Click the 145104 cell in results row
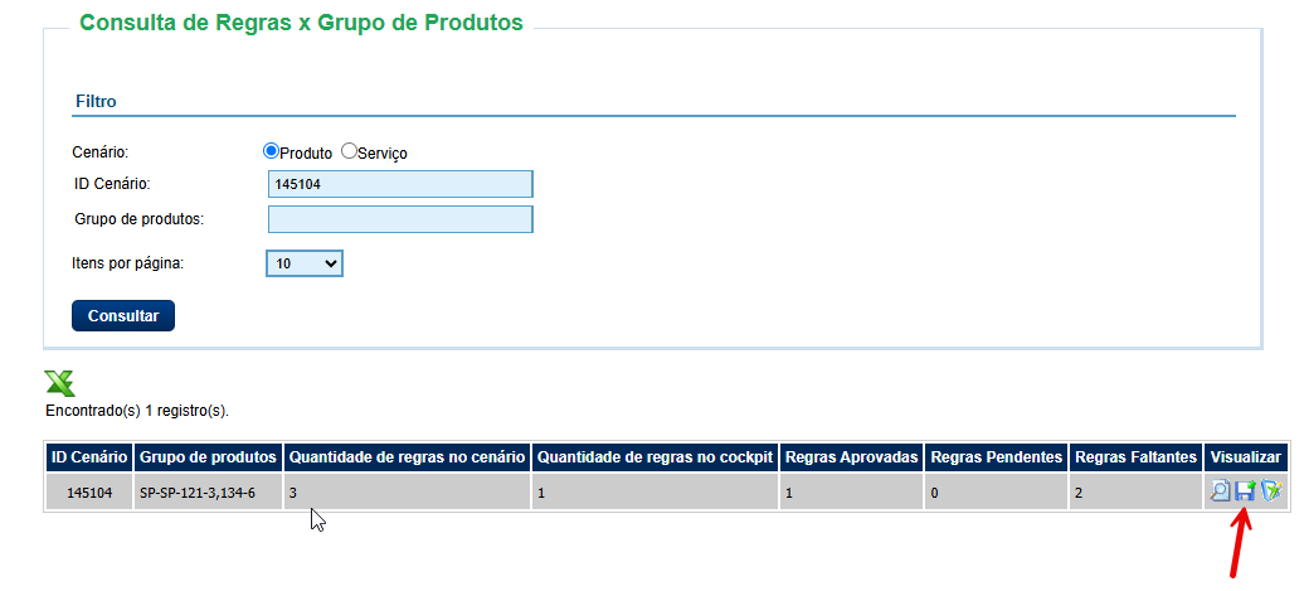Image resolution: width=1304 pixels, height=591 pixels. point(90,492)
